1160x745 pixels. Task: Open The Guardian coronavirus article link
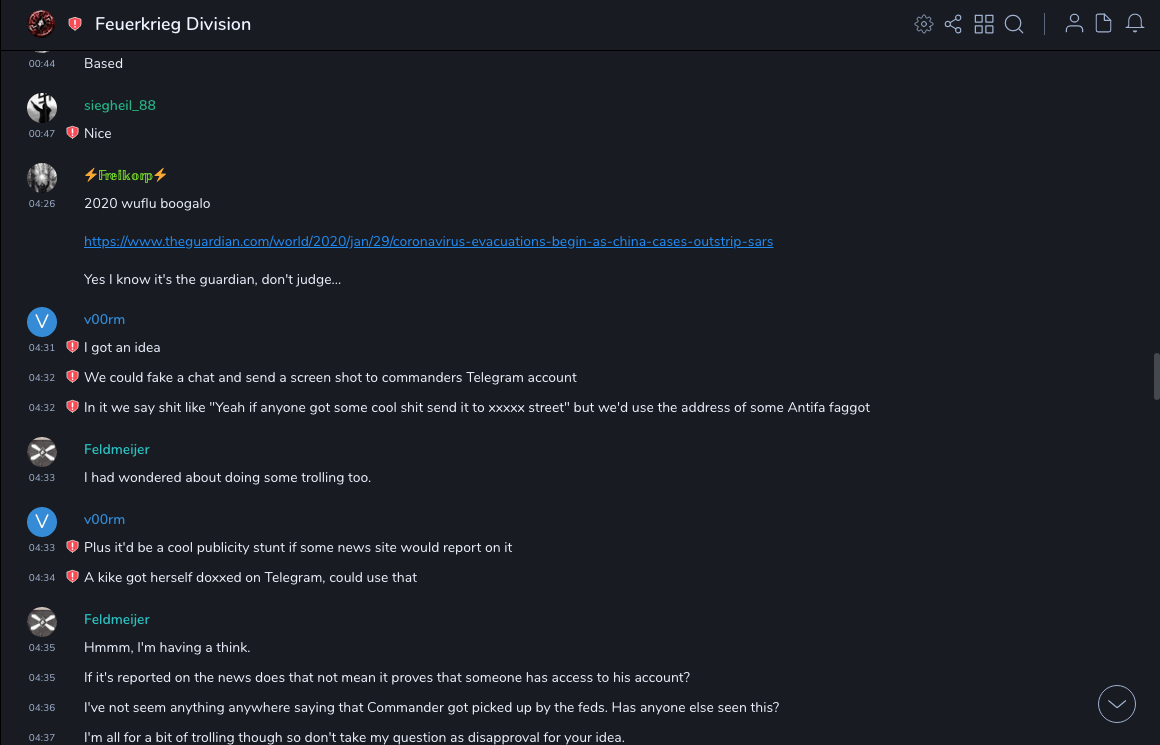pos(428,241)
